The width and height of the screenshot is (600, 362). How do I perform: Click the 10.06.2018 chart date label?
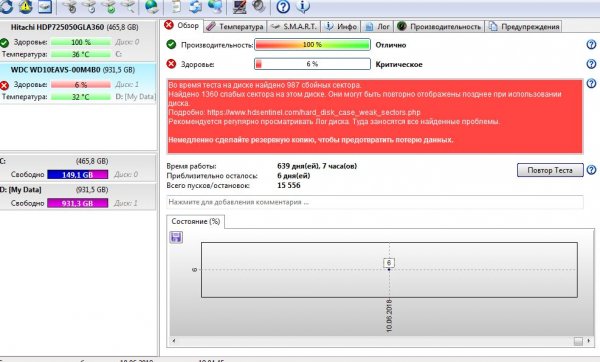tap(389, 316)
